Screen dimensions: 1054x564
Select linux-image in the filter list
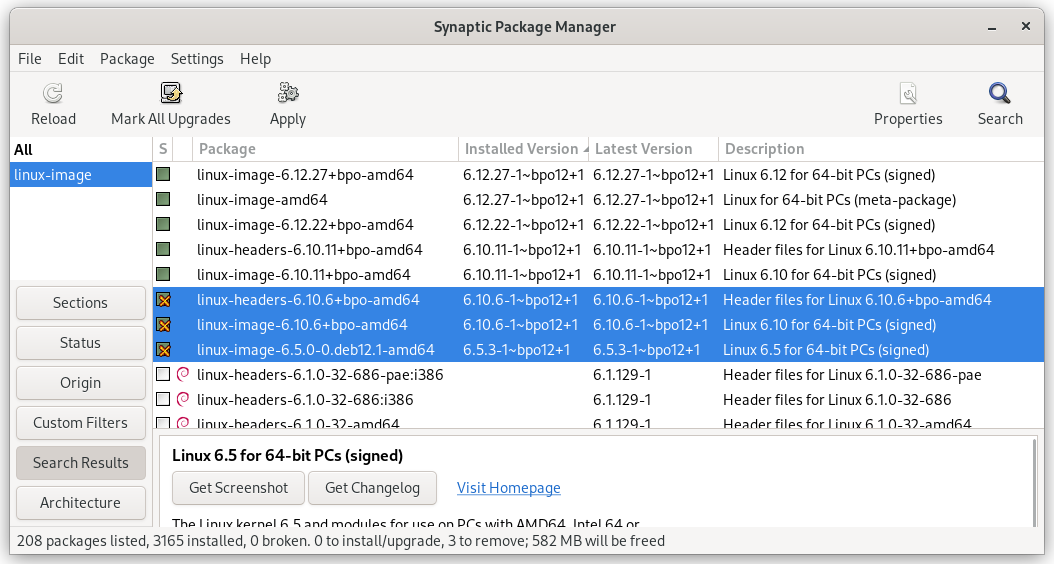pyautogui.click(x=52, y=175)
